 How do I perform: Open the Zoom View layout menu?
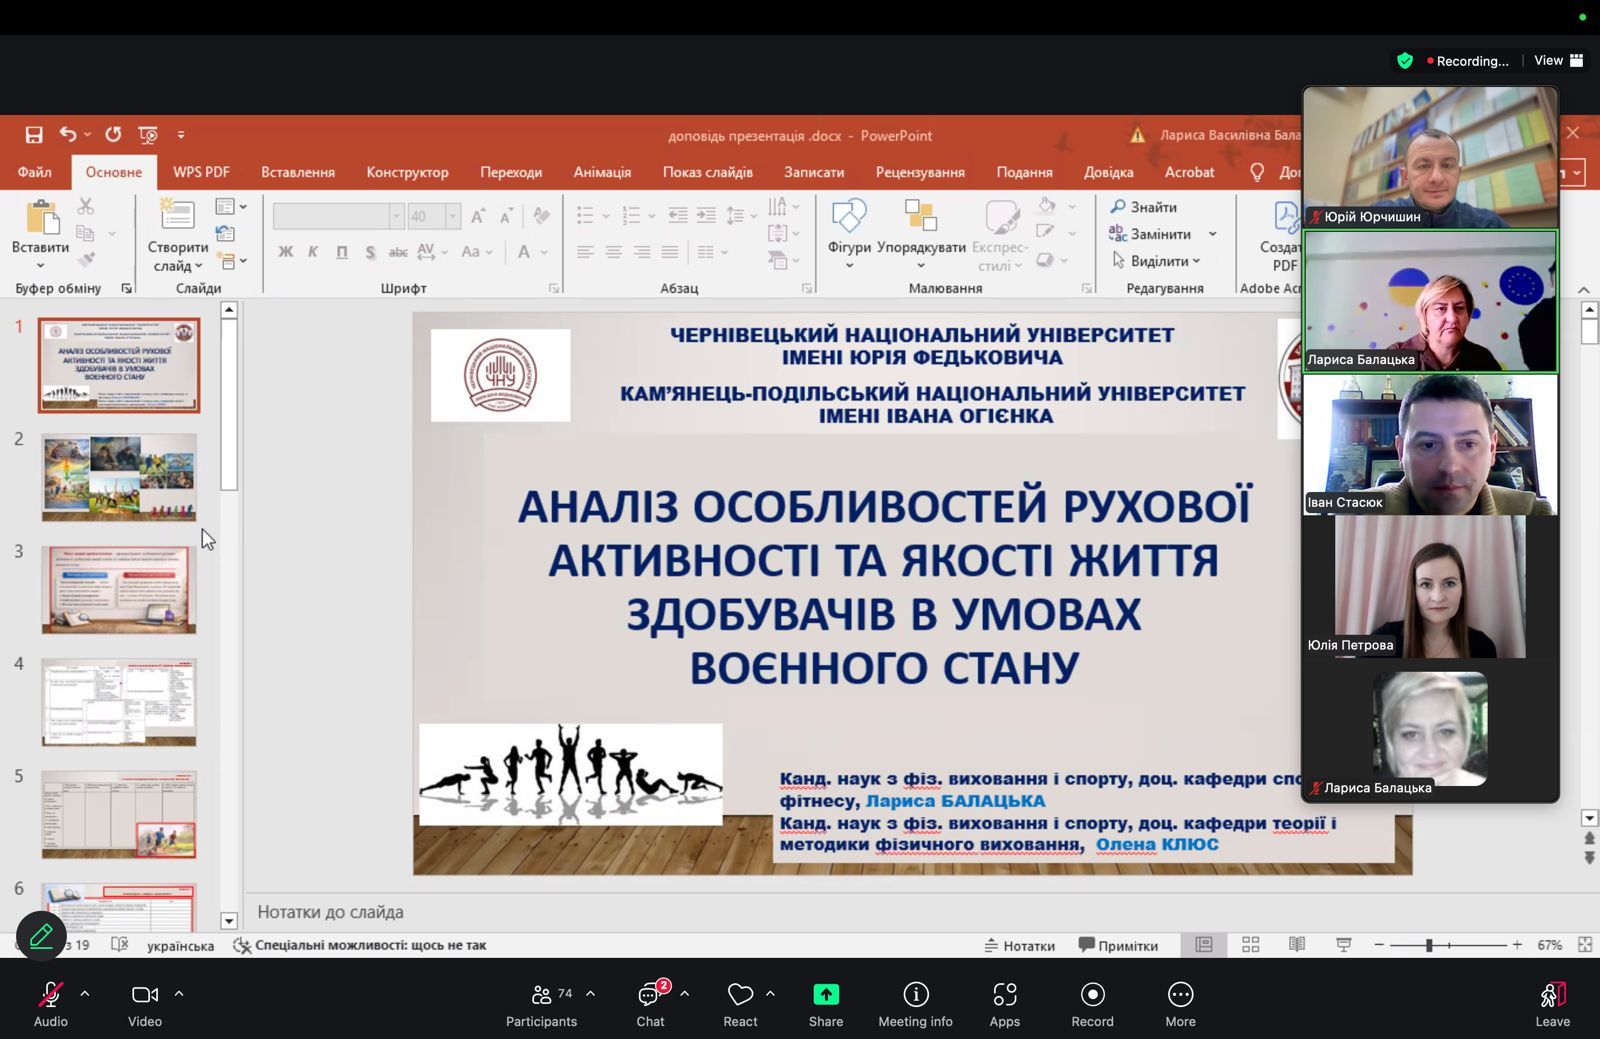(x=1558, y=61)
